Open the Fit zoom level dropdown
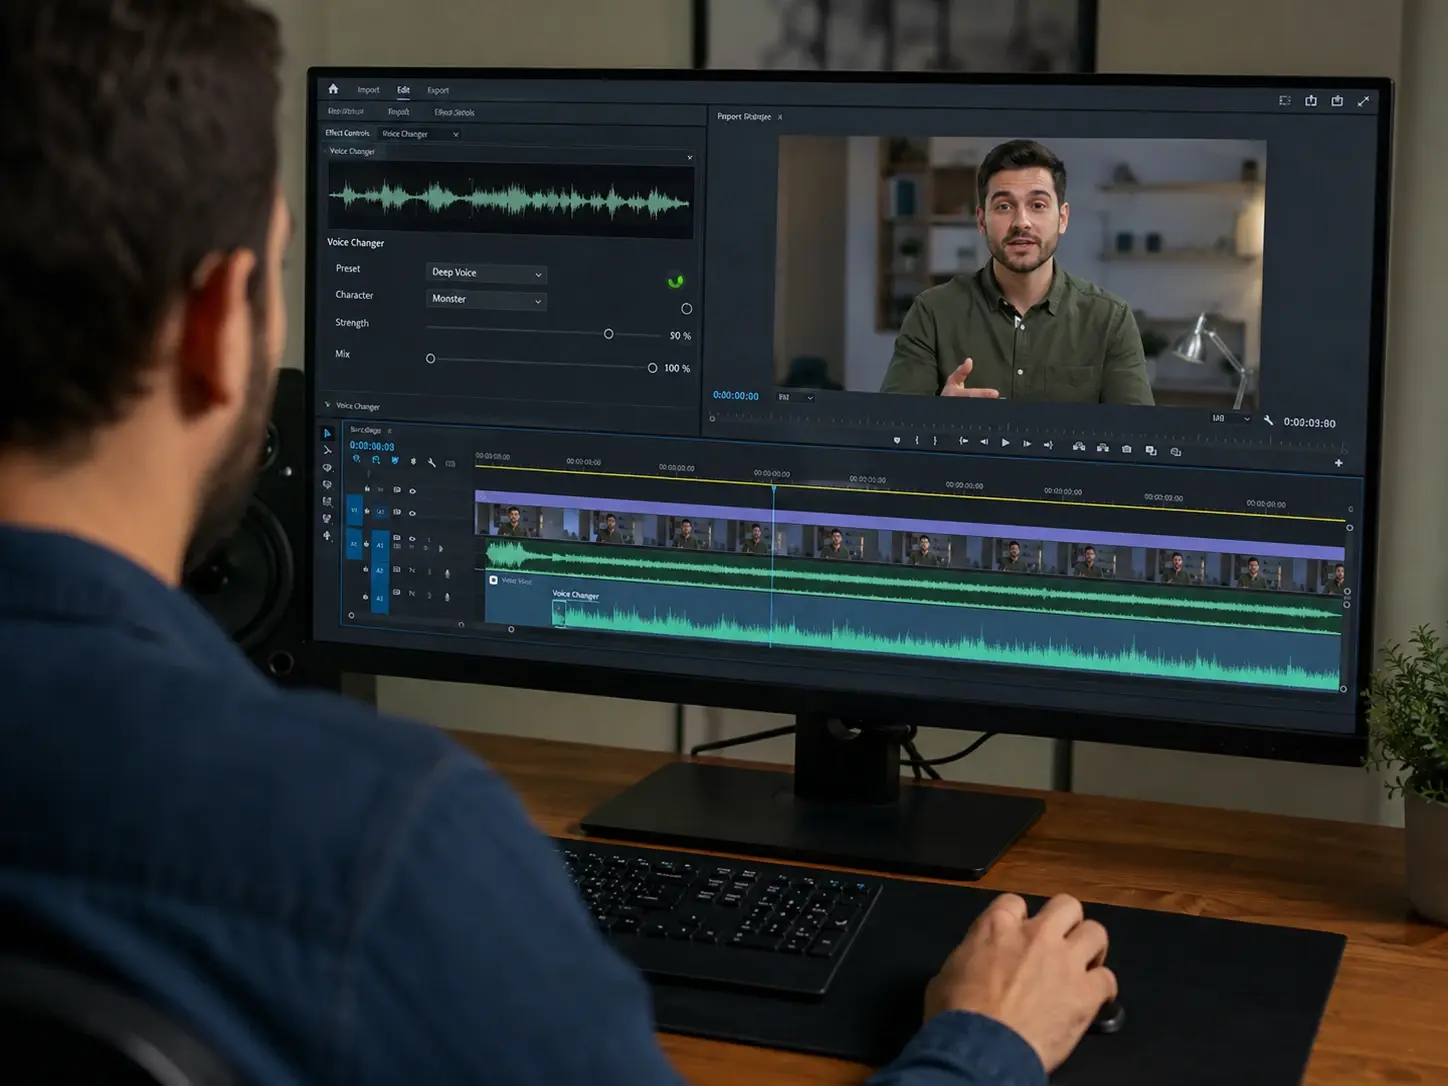The height and width of the screenshot is (1086, 1448). point(795,398)
